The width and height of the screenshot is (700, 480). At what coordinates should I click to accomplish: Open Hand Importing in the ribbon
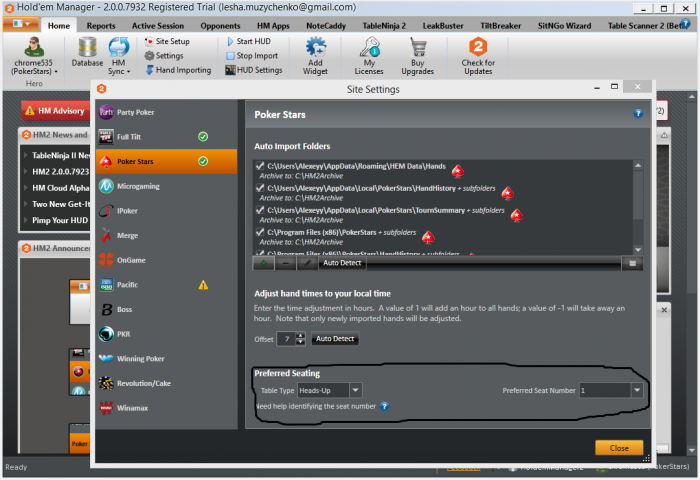[x=178, y=70]
